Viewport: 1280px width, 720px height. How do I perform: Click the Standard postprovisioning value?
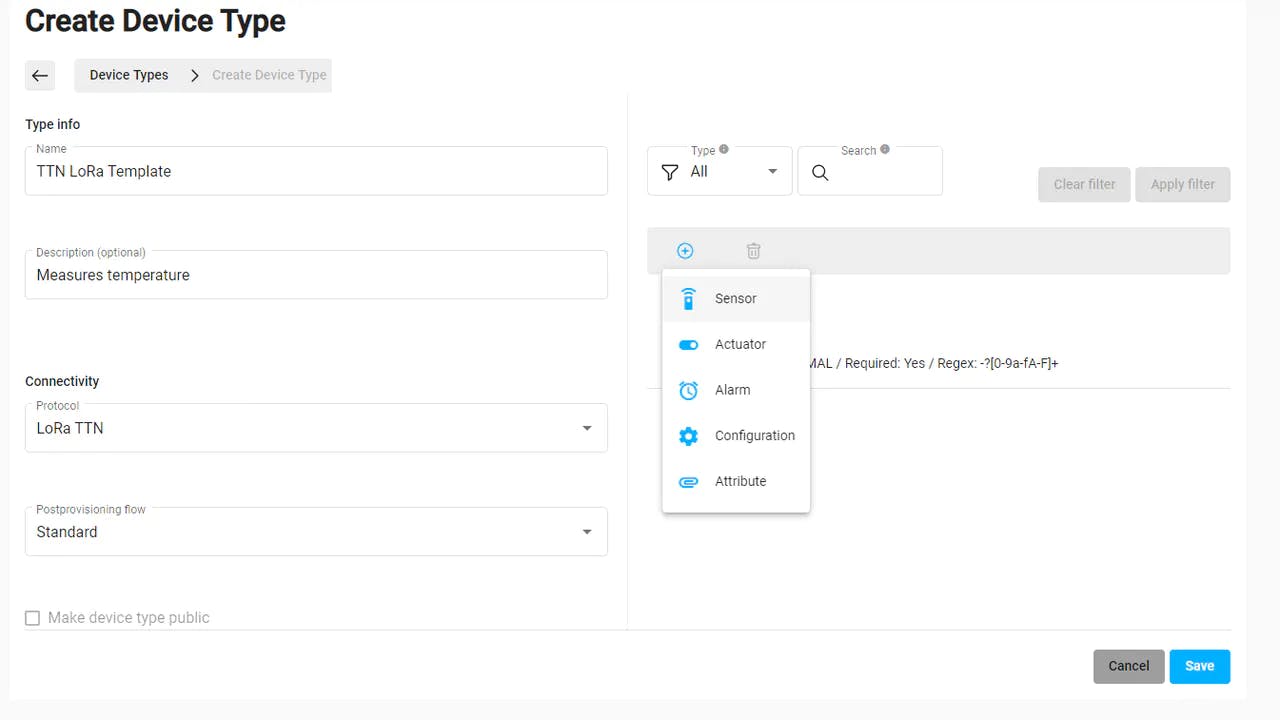click(x=67, y=532)
